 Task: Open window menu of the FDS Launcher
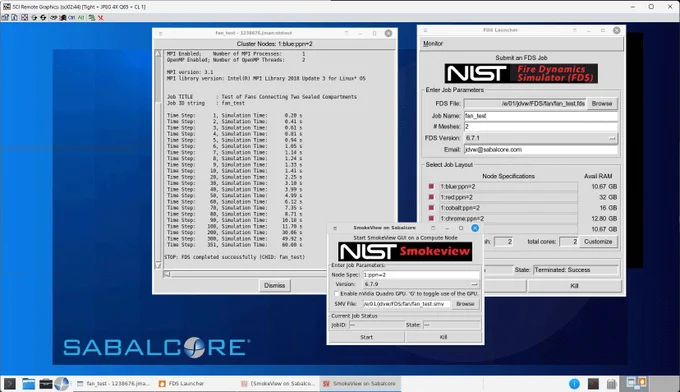(425, 30)
